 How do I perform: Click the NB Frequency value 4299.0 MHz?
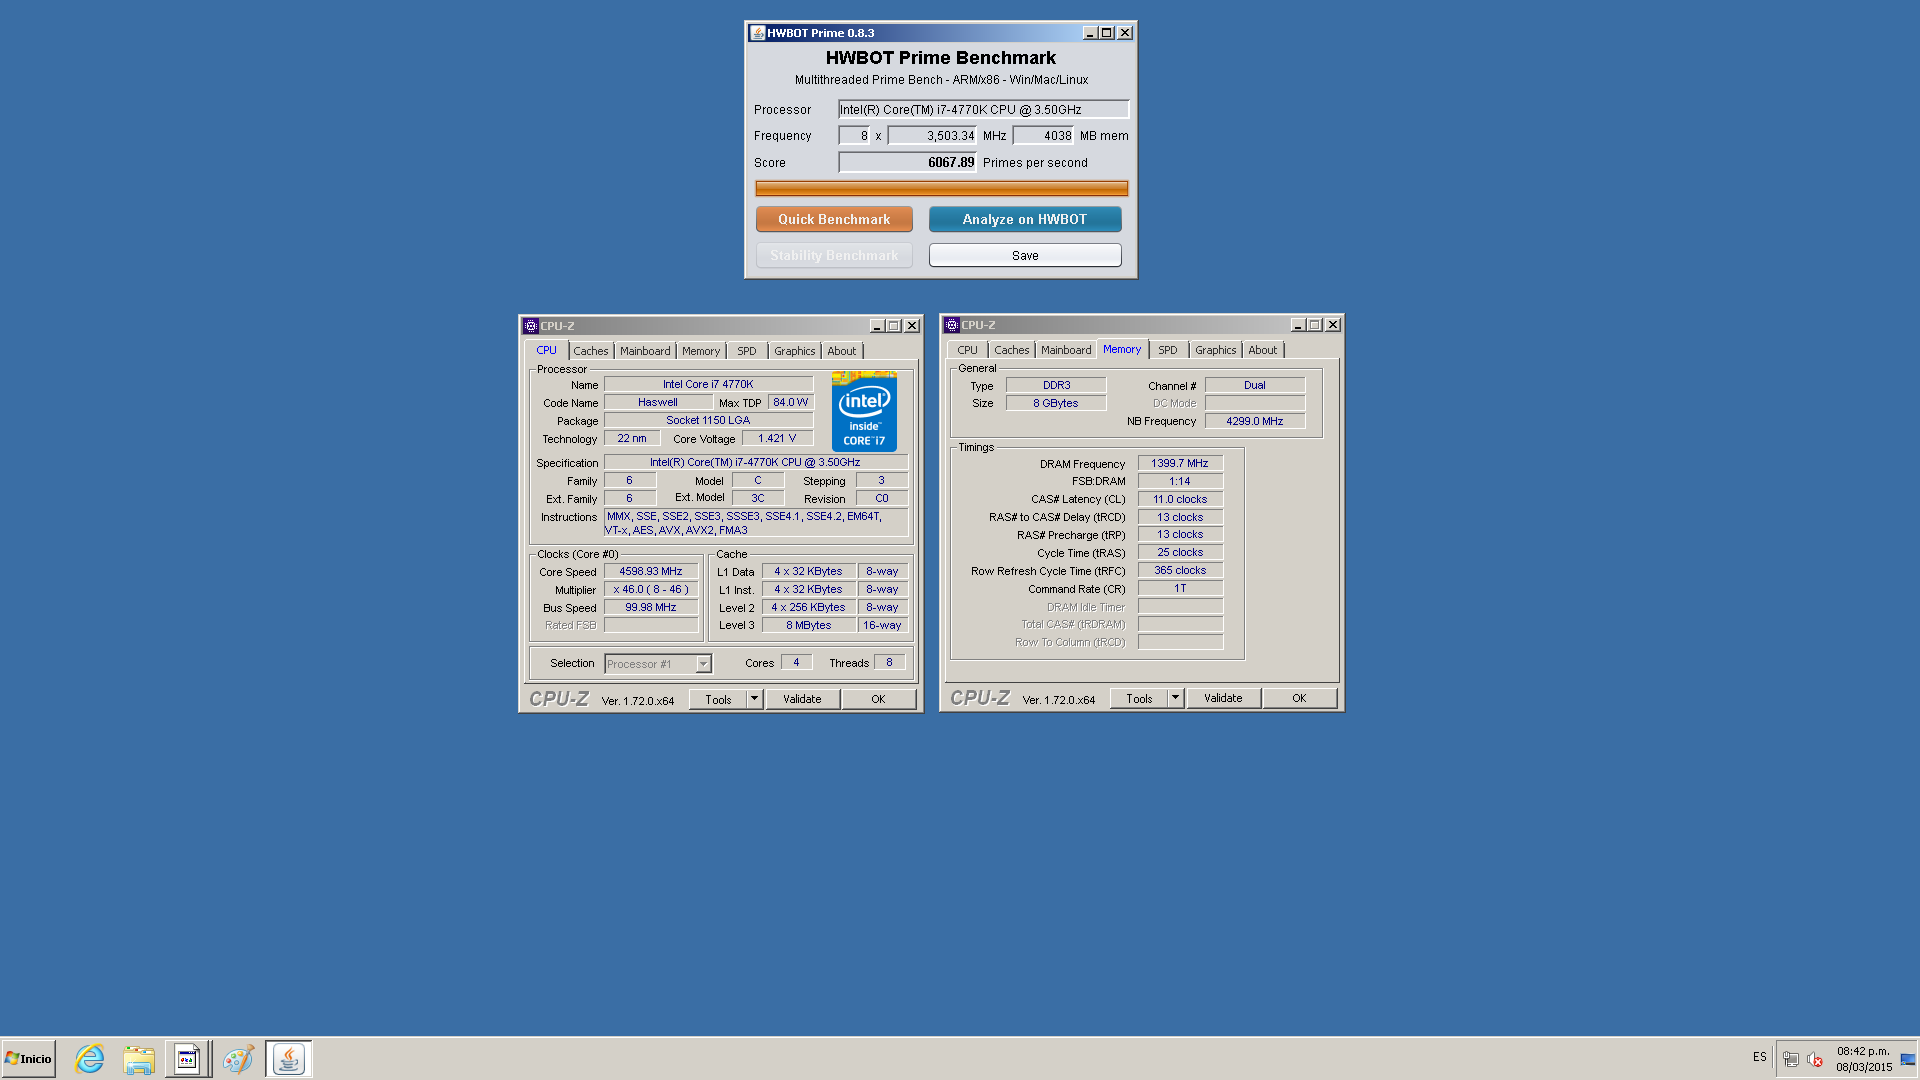coord(1255,421)
